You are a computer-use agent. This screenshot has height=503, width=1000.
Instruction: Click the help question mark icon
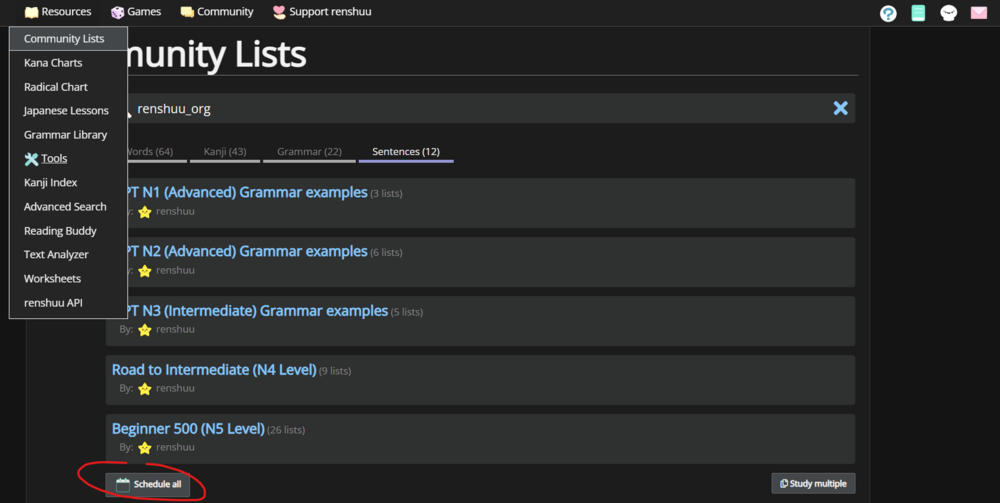[x=888, y=13]
